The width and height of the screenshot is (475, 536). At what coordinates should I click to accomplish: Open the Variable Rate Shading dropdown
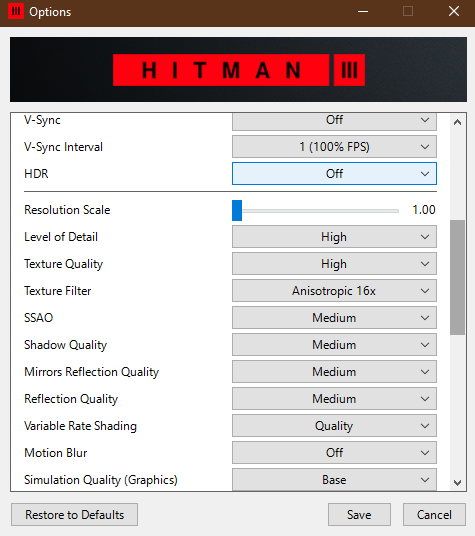click(x=334, y=426)
